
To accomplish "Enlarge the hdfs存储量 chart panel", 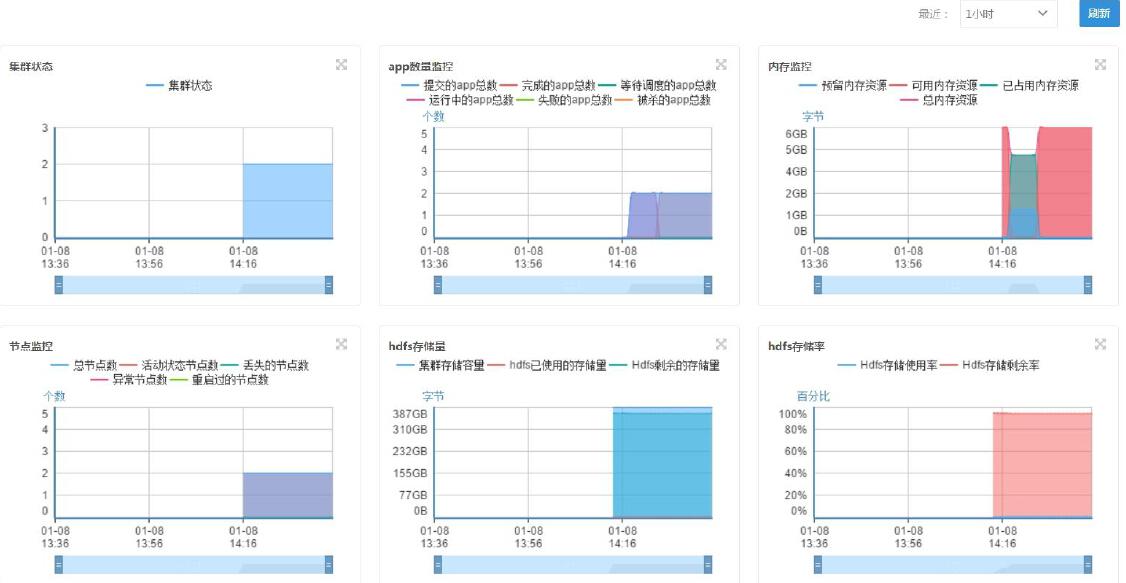I will (721, 345).
